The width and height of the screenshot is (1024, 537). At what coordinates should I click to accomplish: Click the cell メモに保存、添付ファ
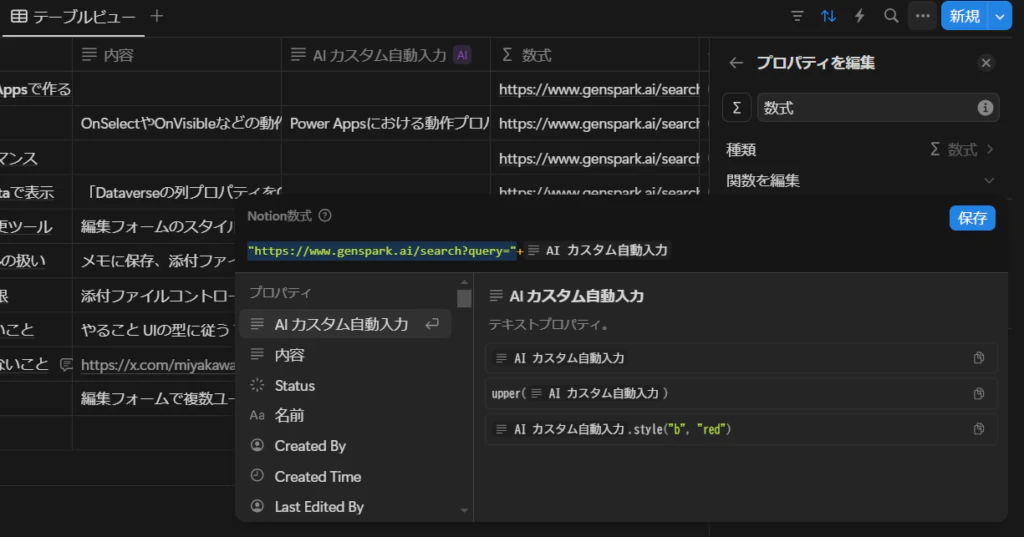pyautogui.click(x=154, y=261)
